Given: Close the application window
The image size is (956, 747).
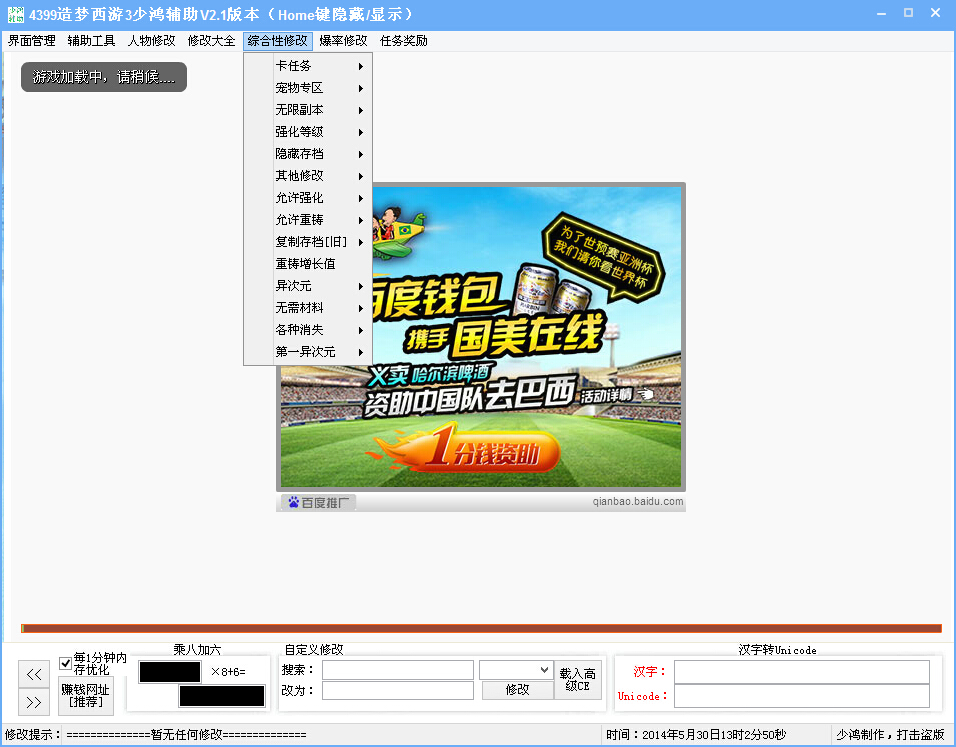Looking at the screenshot, I should click(936, 13).
